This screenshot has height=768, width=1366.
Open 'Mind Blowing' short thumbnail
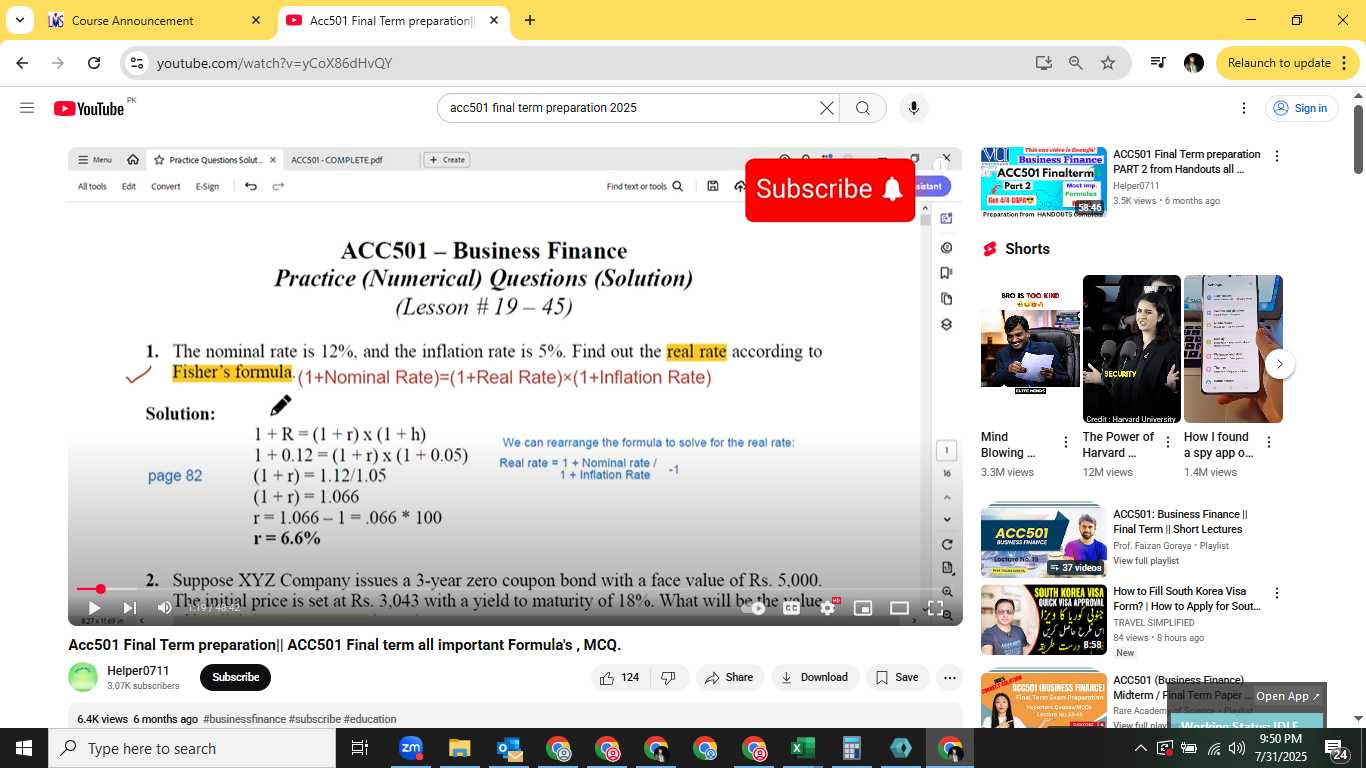point(1030,349)
